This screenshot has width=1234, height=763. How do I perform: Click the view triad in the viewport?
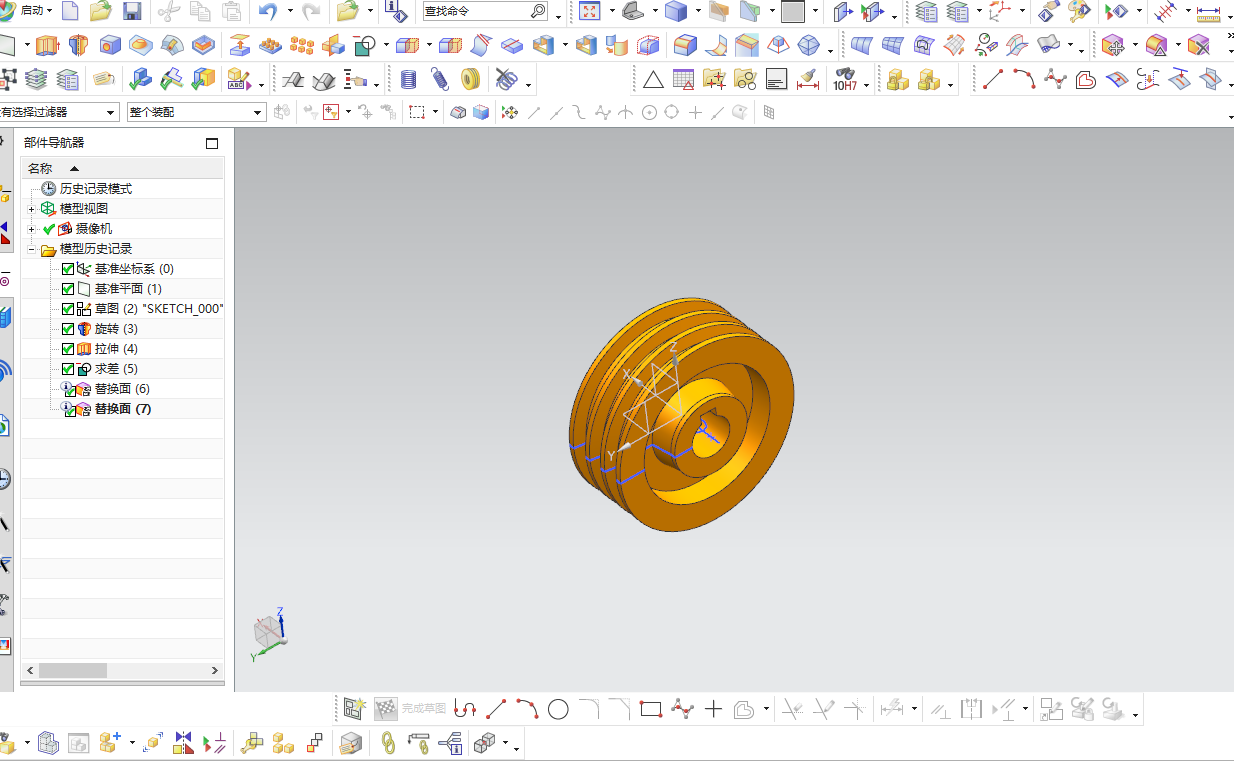pyautogui.click(x=270, y=634)
